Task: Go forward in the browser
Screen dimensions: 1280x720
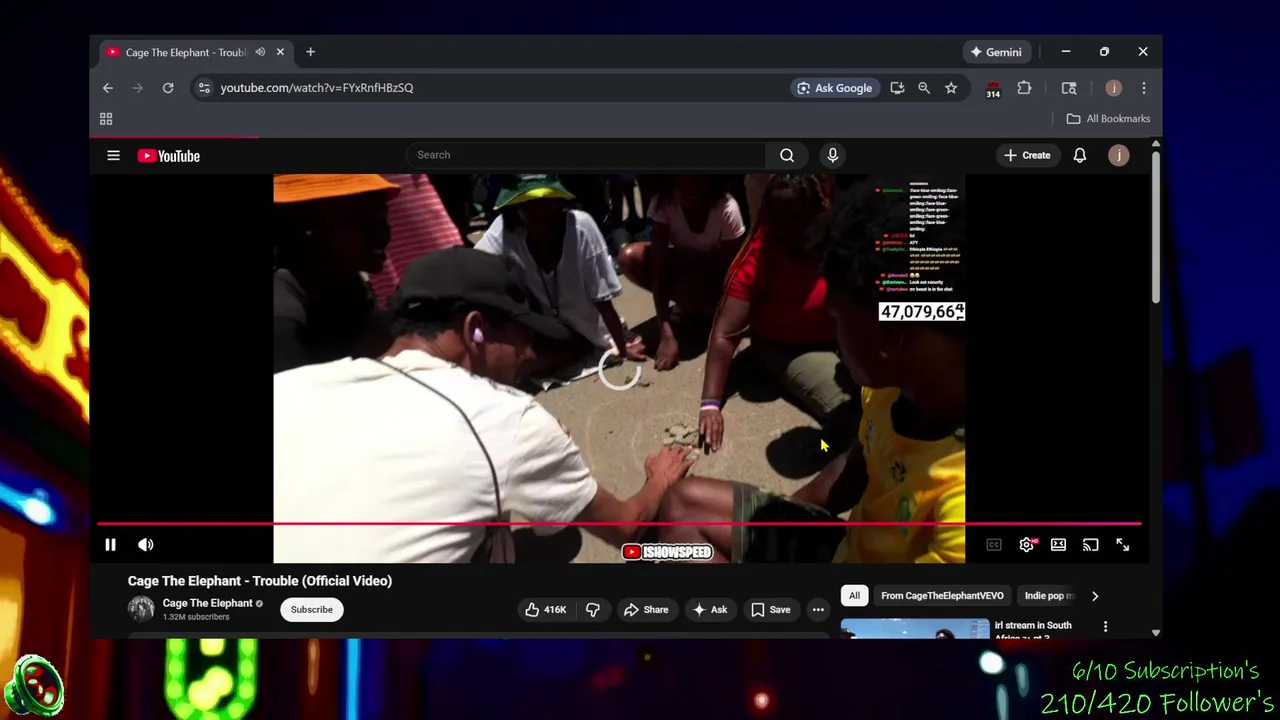Action: 138,88
